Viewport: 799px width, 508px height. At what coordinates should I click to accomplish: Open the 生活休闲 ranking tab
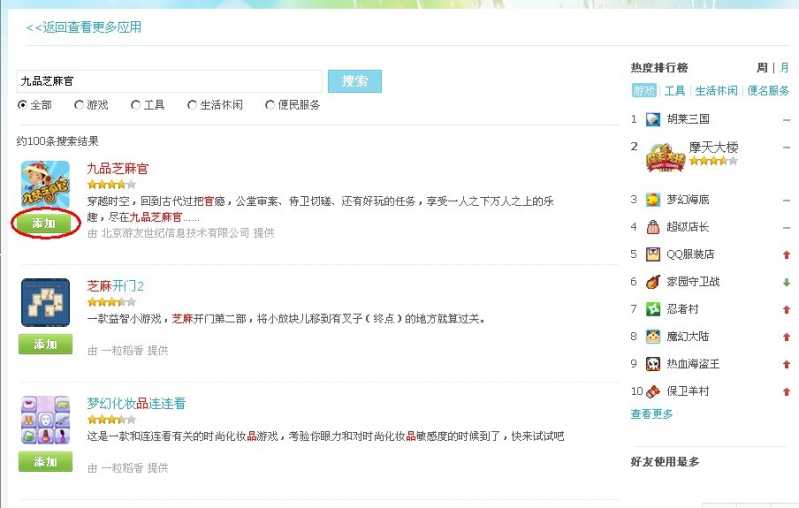[716, 91]
